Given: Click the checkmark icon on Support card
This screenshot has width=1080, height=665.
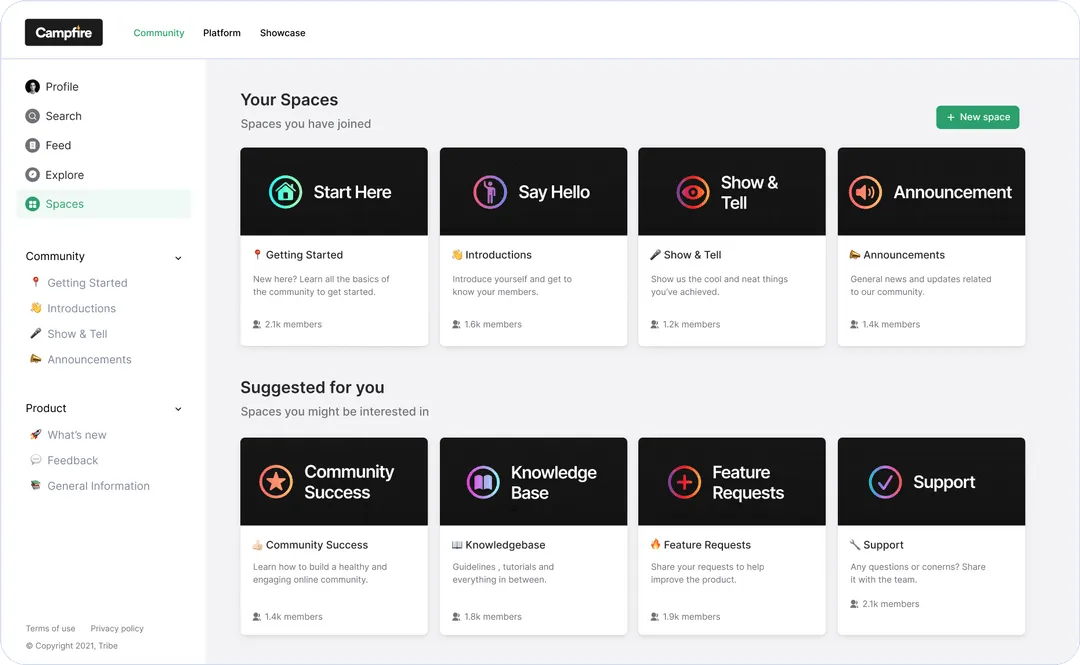Looking at the screenshot, I should point(885,482).
